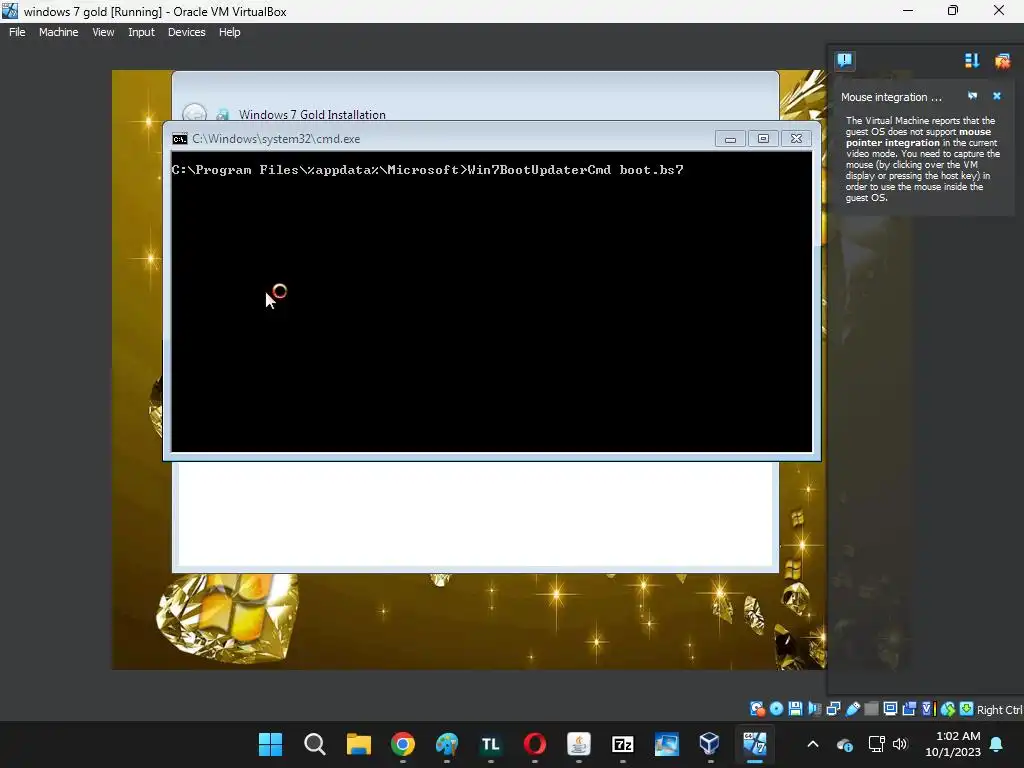
Task: Click the do-not-show-again icon on Mouse integration notice
Action: point(972,96)
